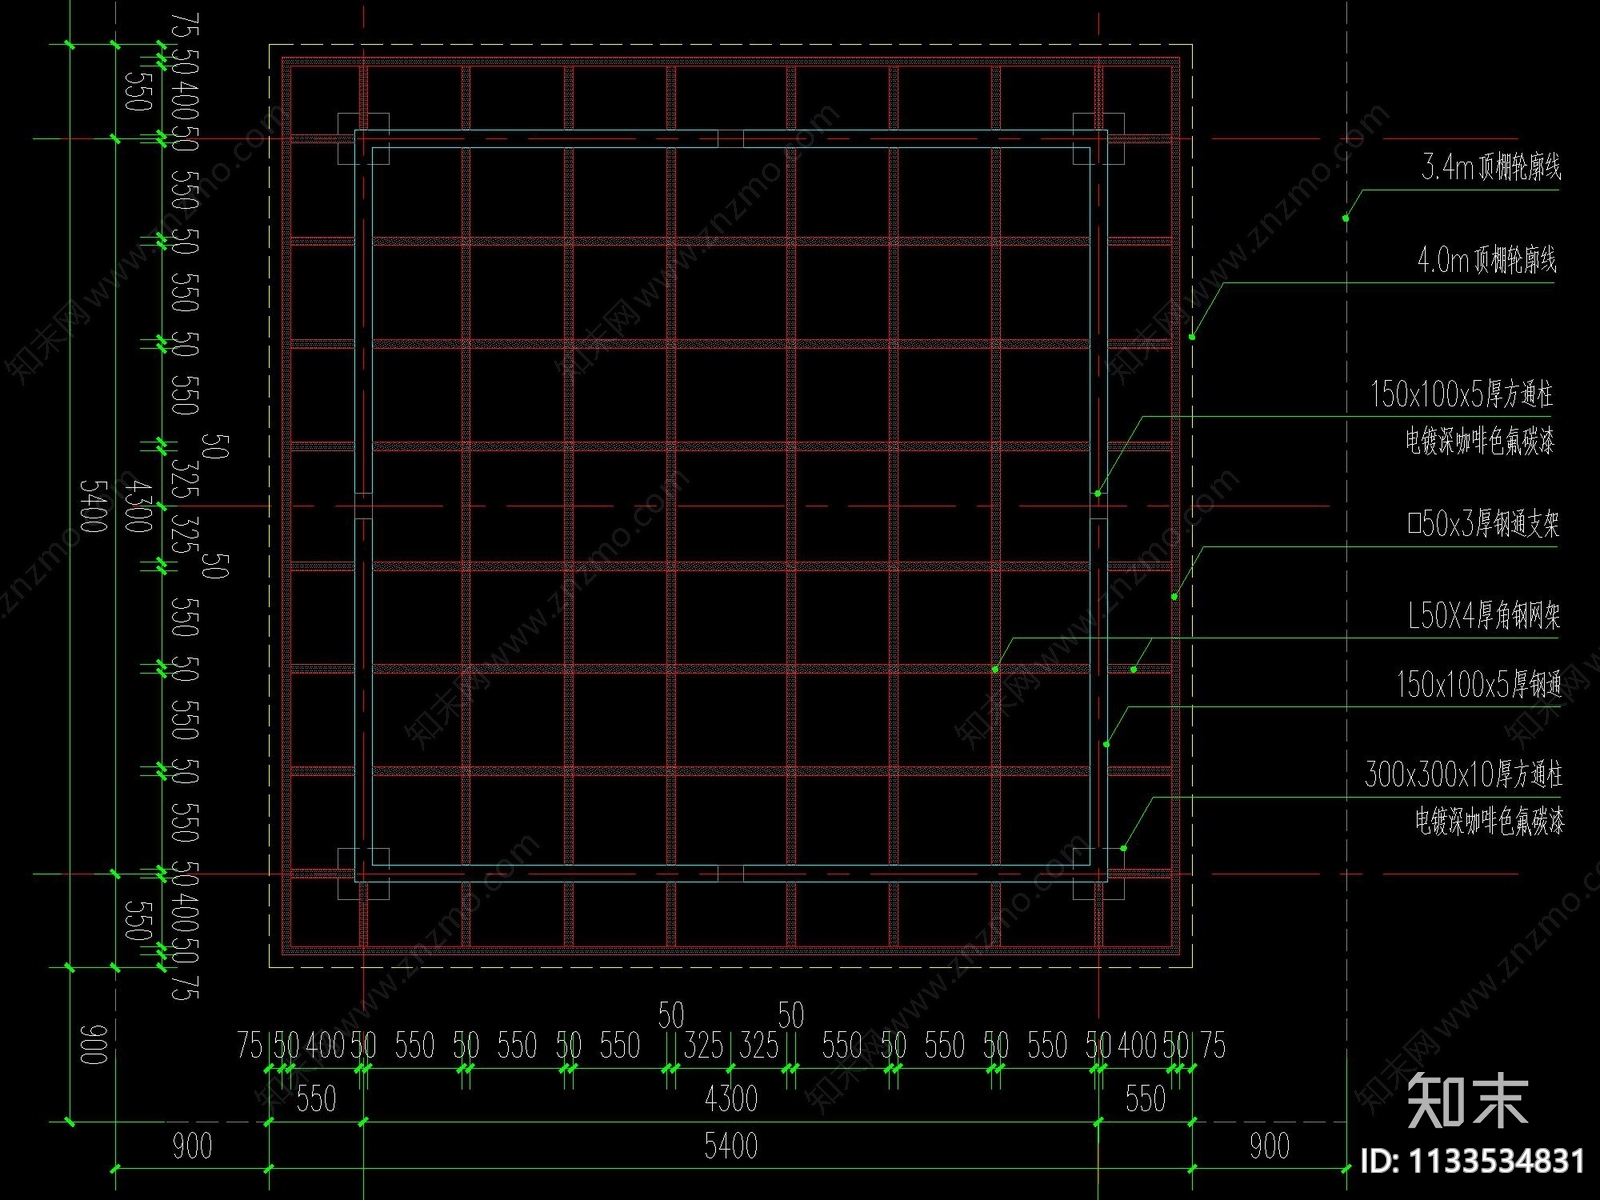Image resolution: width=1600 pixels, height=1200 pixels.
Task: Click the leftmost '75' in the bottom dimension chain
Action: 250,1046
